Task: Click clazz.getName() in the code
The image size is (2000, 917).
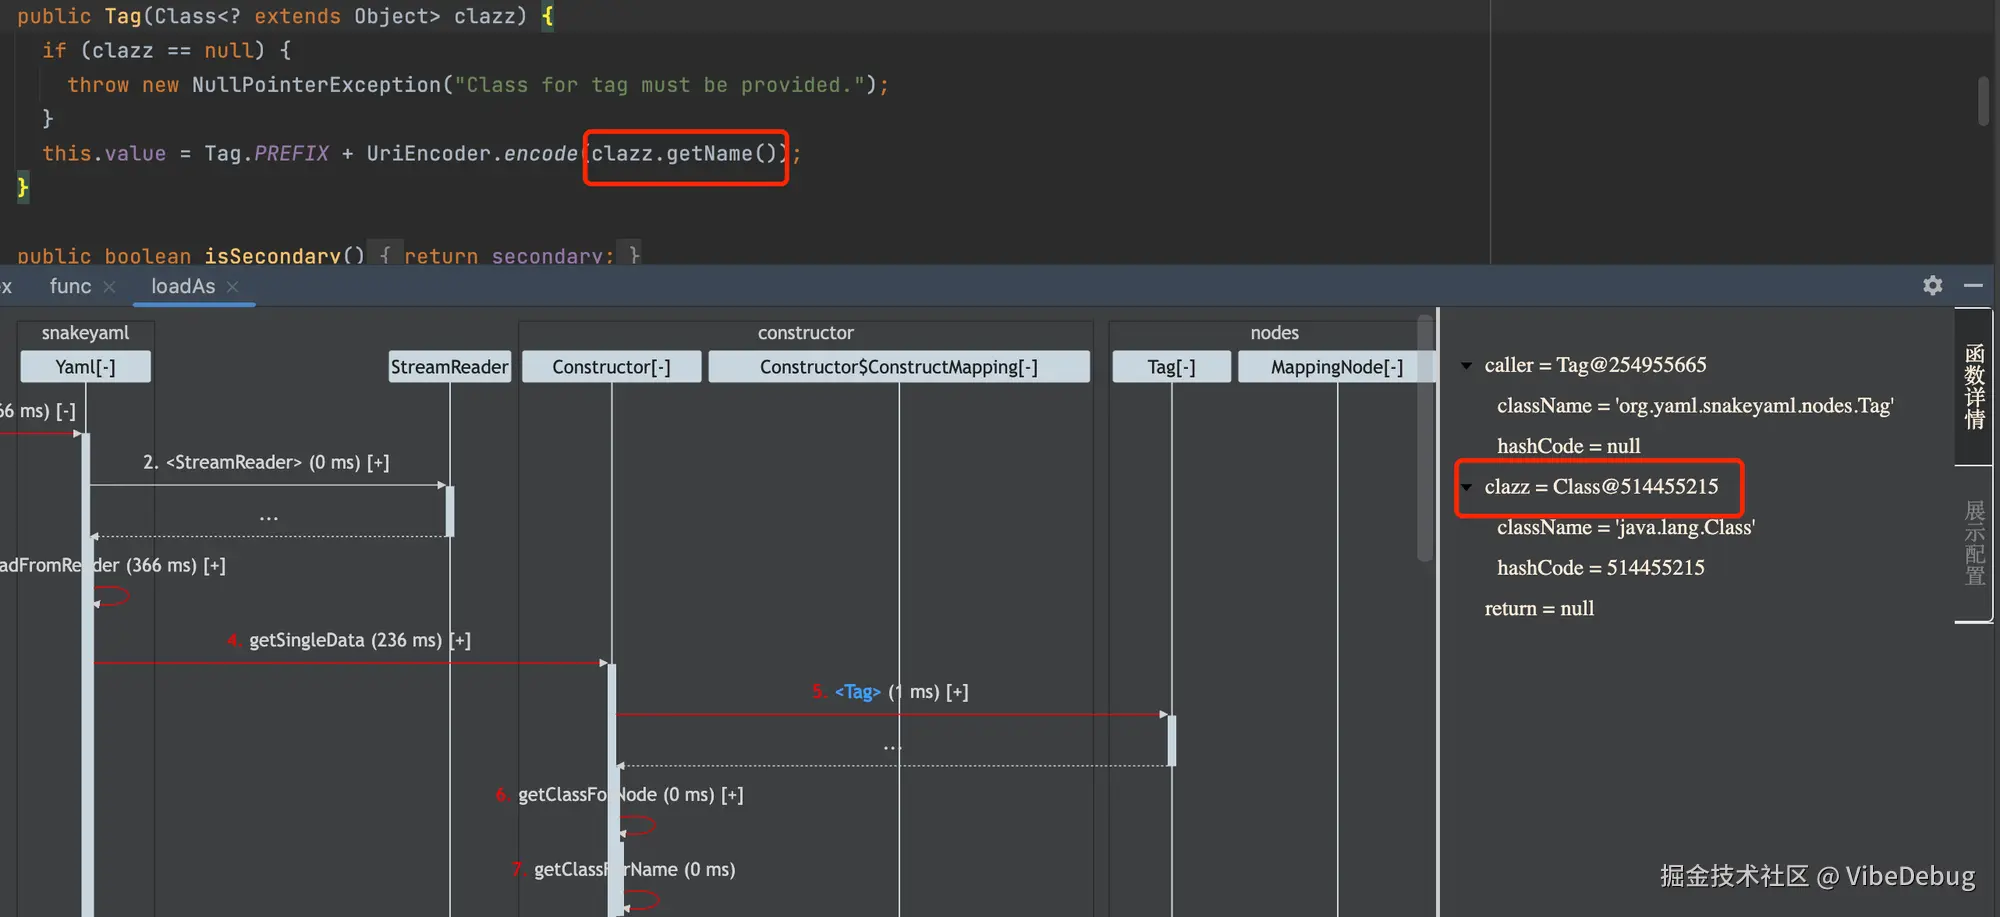Action: [x=684, y=154]
